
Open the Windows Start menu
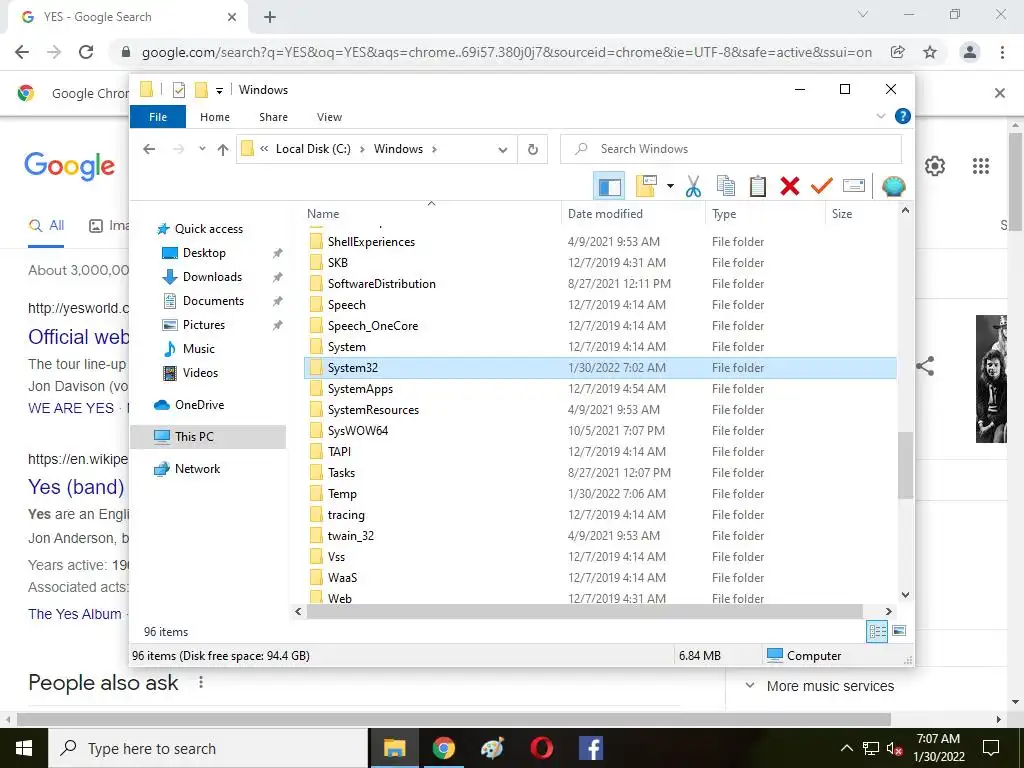(24, 748)
